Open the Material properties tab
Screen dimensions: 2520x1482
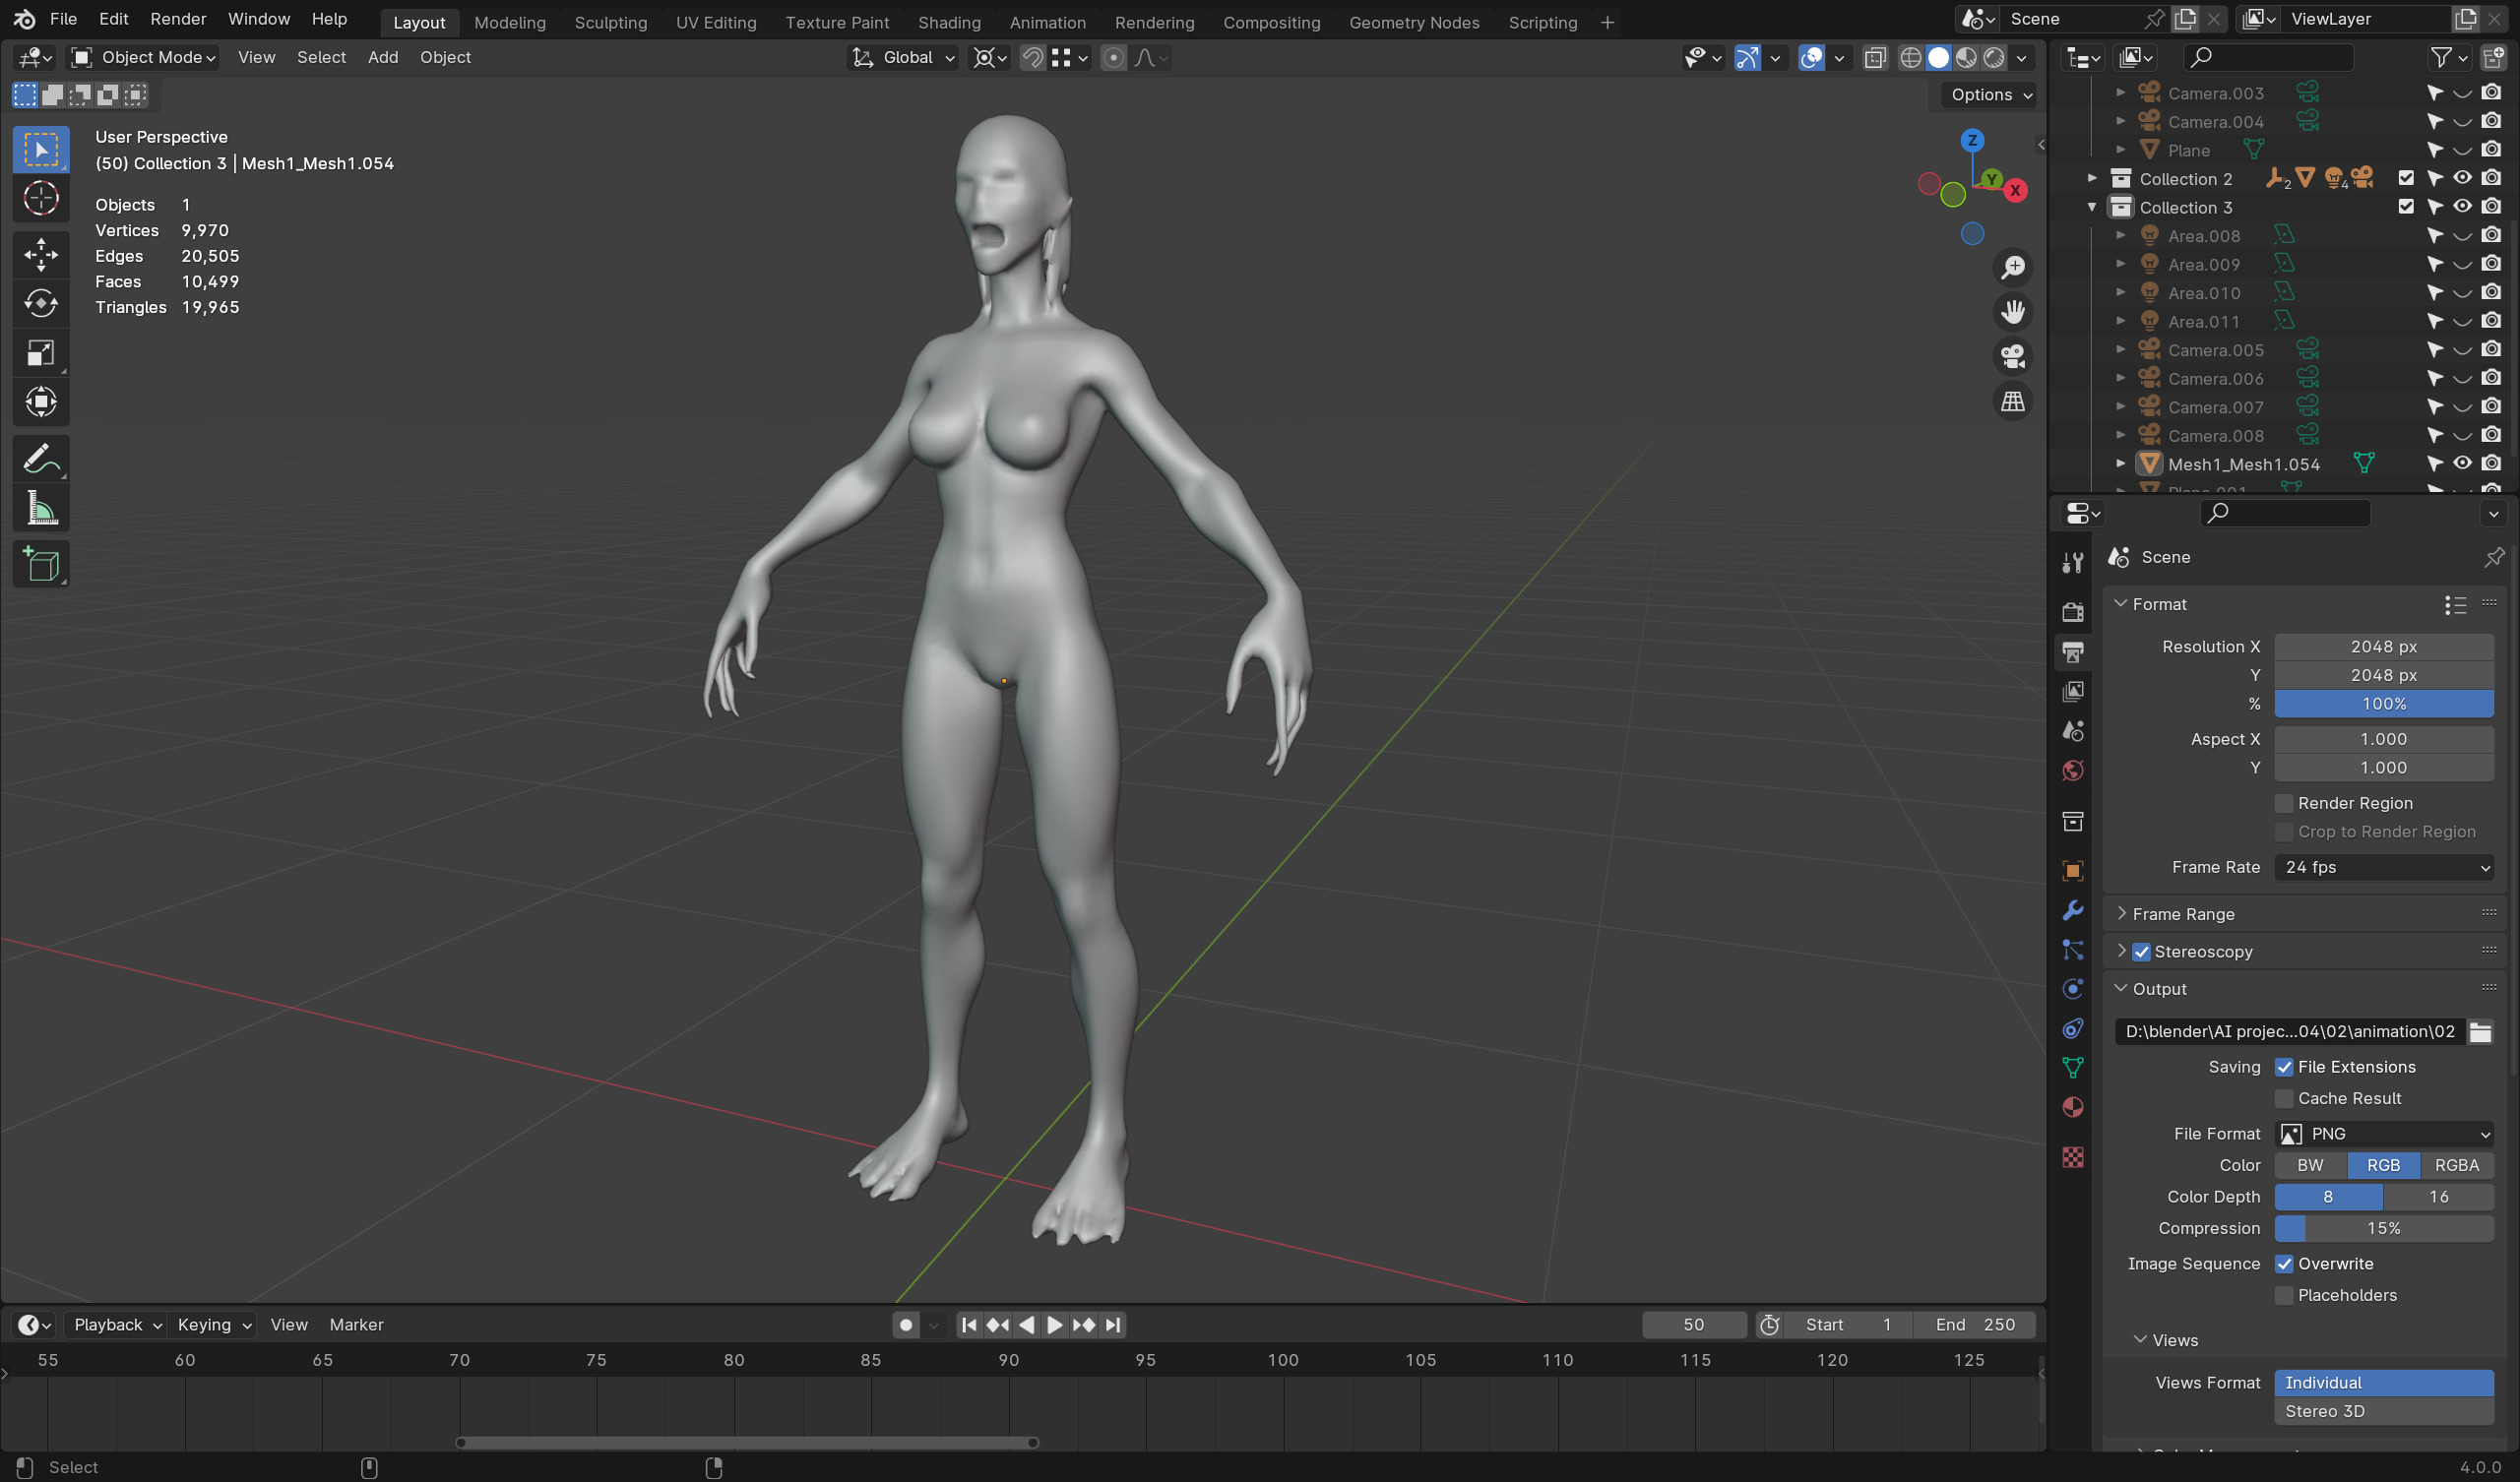pyautogui.click(x=2073, y=1108)
